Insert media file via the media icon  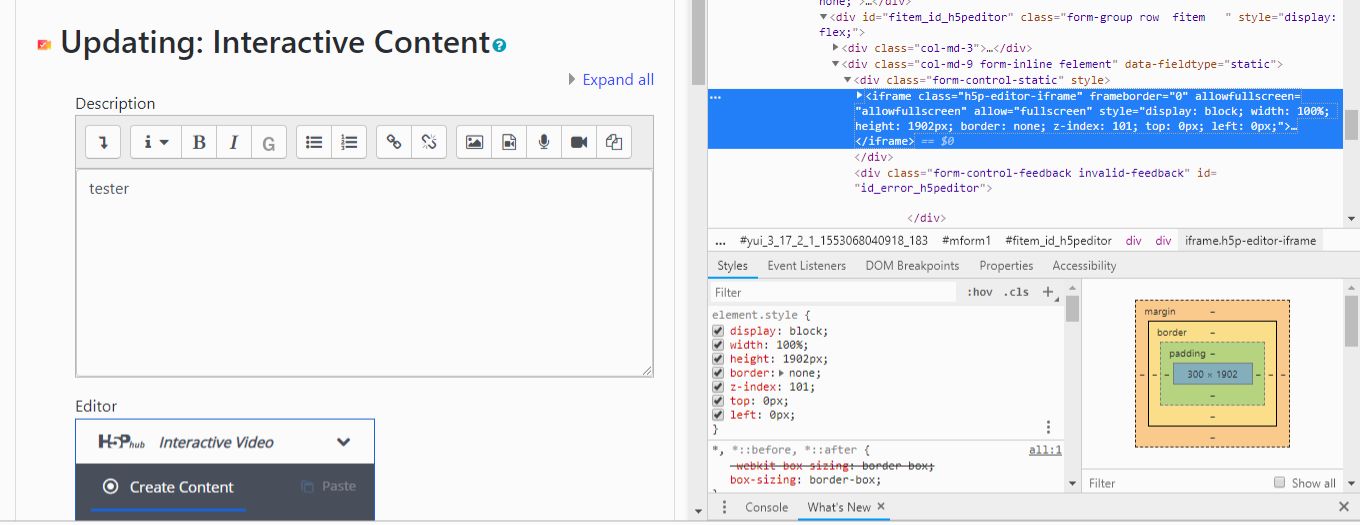509,142
